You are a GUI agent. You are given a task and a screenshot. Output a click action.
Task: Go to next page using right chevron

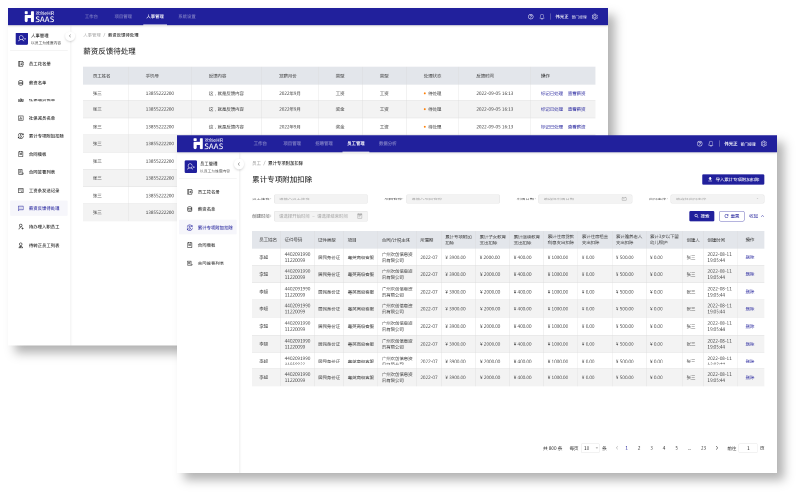718,448
